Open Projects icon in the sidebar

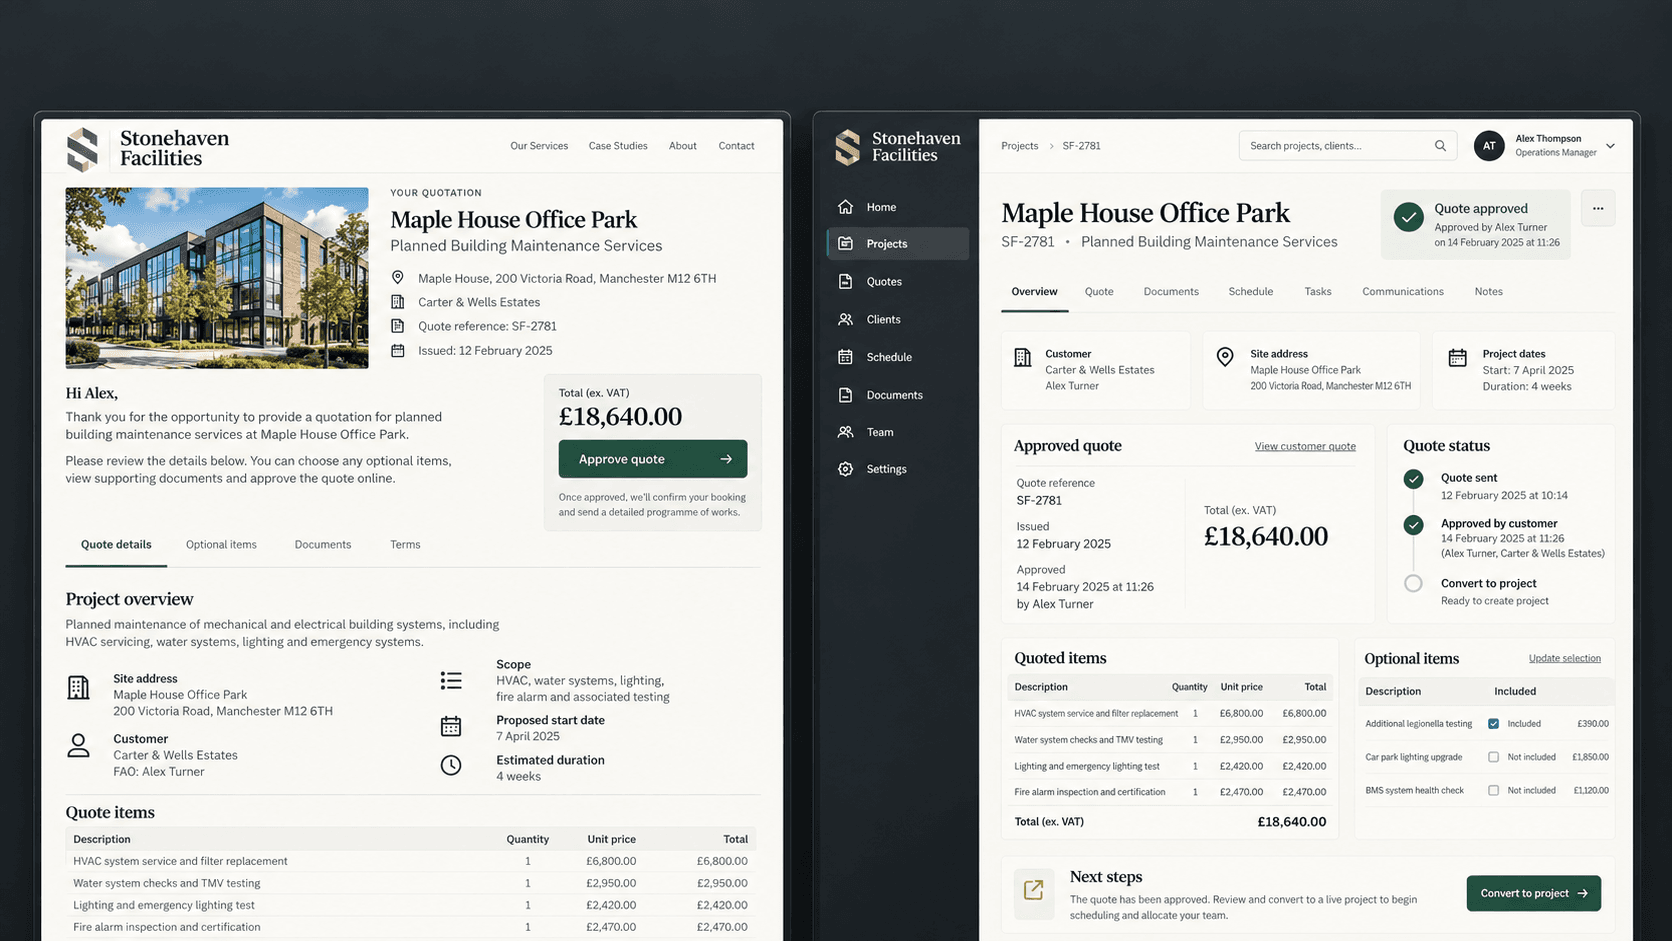pyautogui.click(x=846, y=244)
